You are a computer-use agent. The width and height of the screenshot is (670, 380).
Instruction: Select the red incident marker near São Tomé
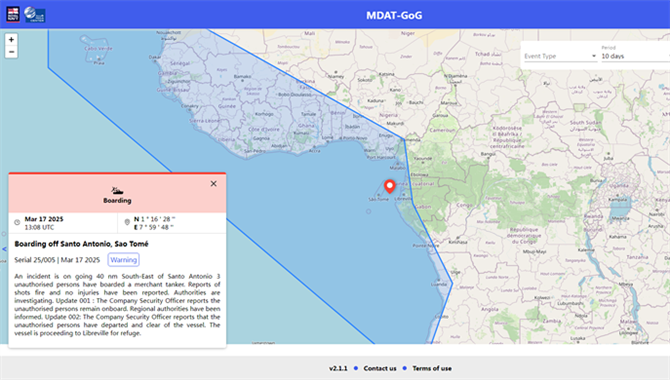(389, 186)
